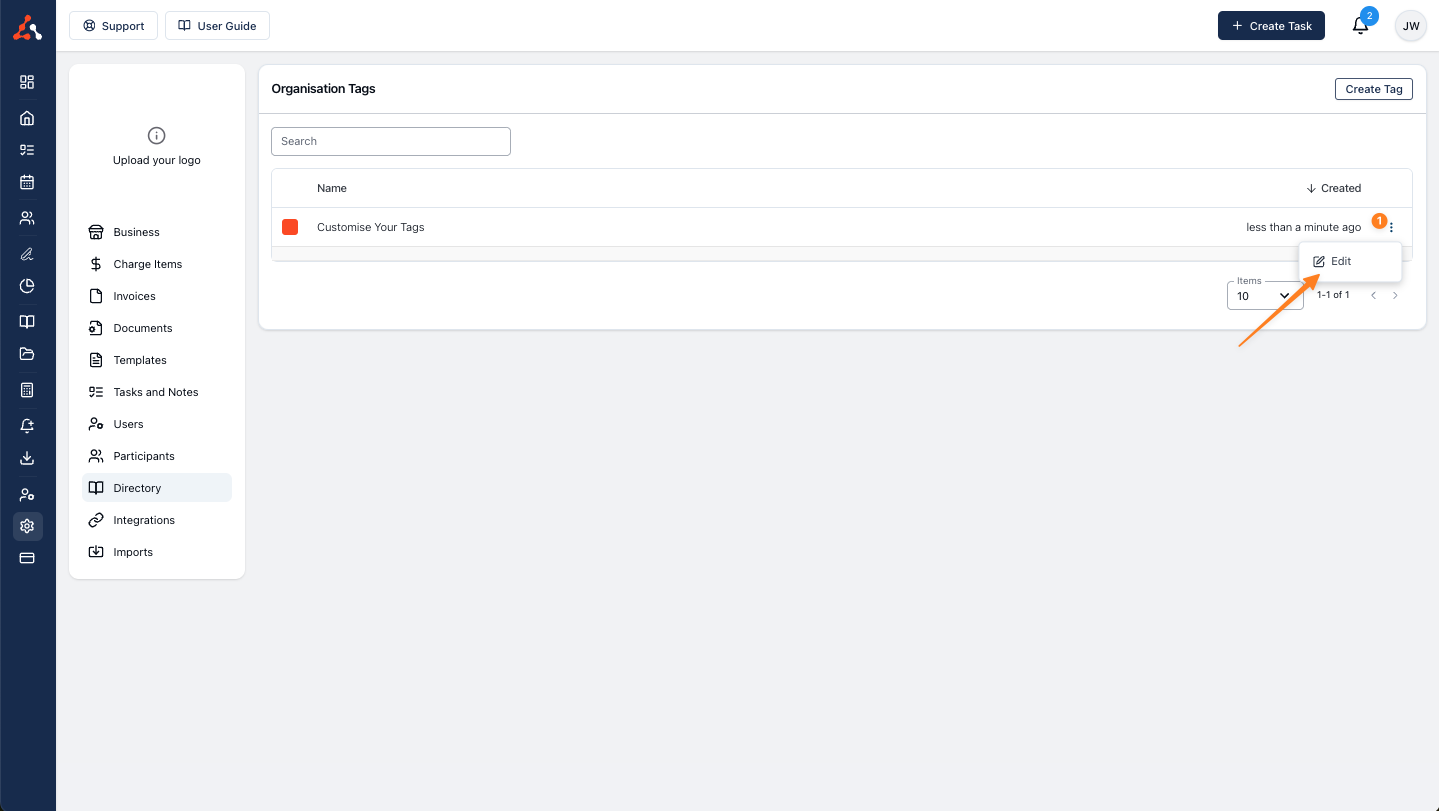Expand the Items per page dropdown
The width and height of the screenshot is (1439, 811).
1264,296
